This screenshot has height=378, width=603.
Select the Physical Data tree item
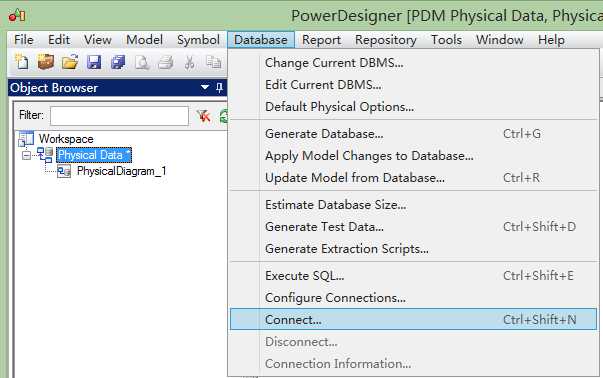click(x=94, y=155)
